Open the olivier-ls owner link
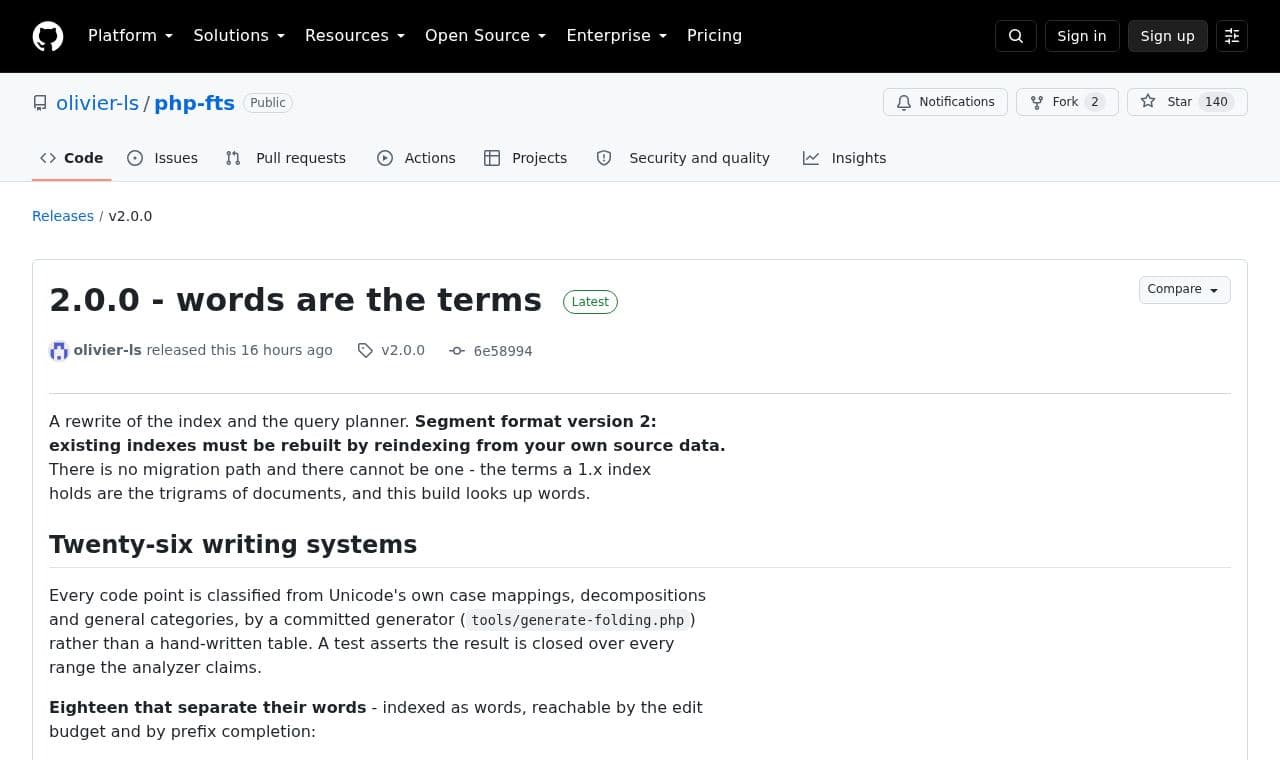This screenshot has width=1280, height=760. click(97, 103)
